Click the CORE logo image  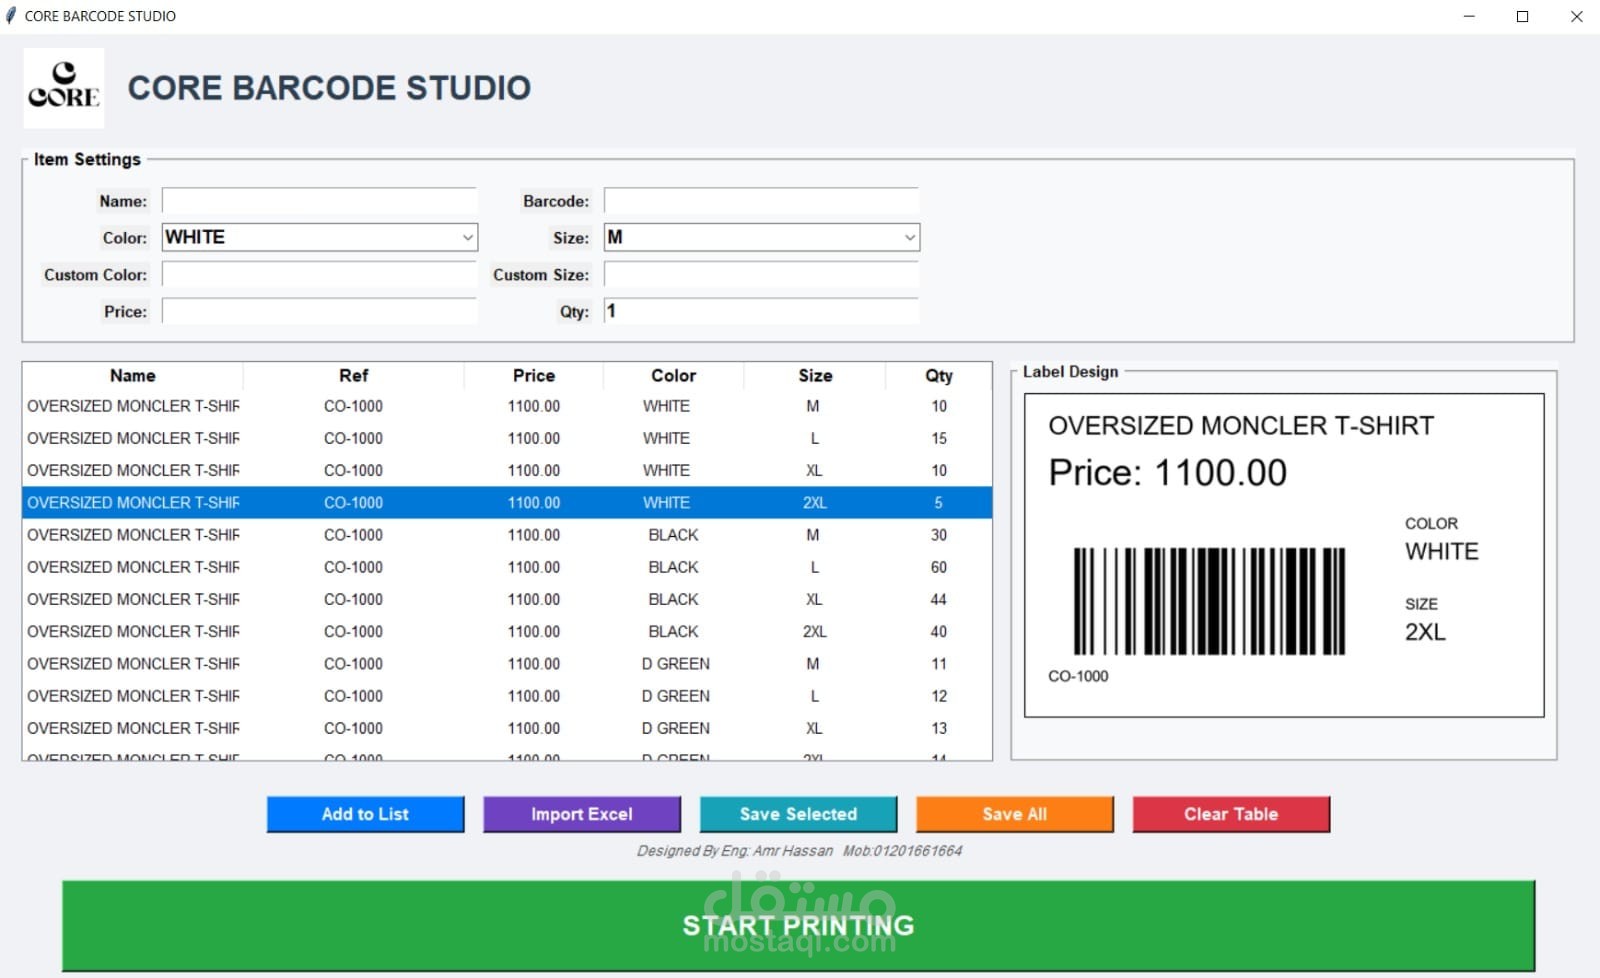[x=64, y=88]
